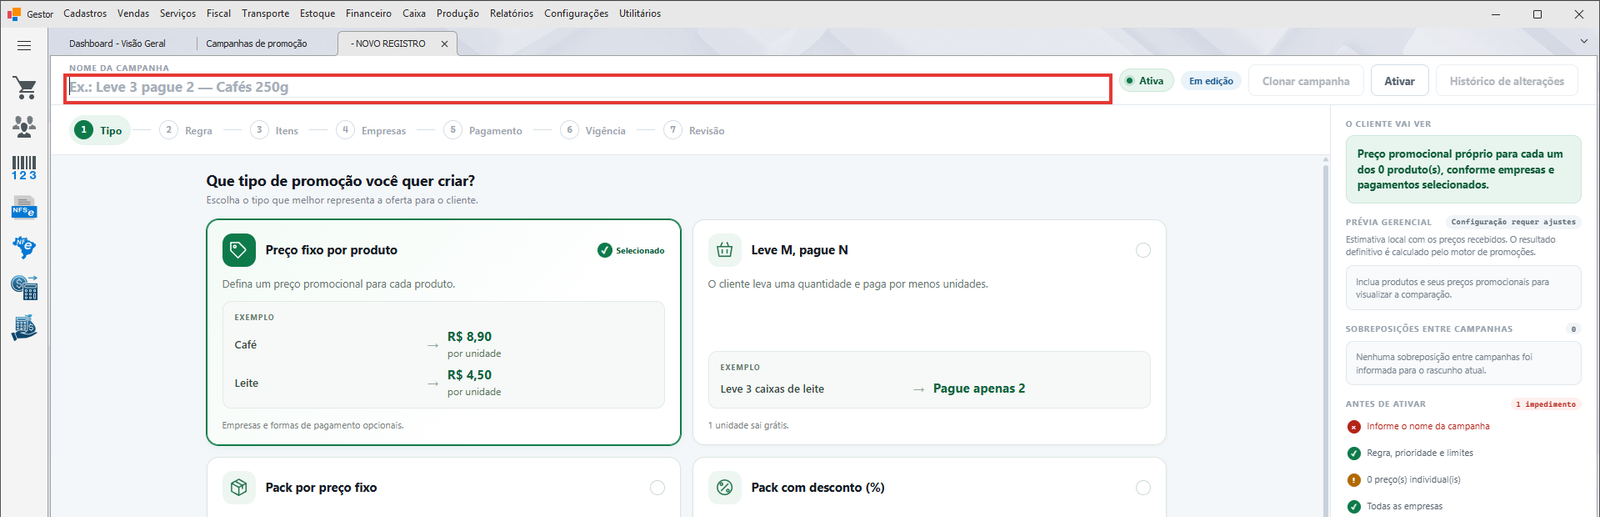Click the Ativar button
1600x517 pixels.
1399,81
